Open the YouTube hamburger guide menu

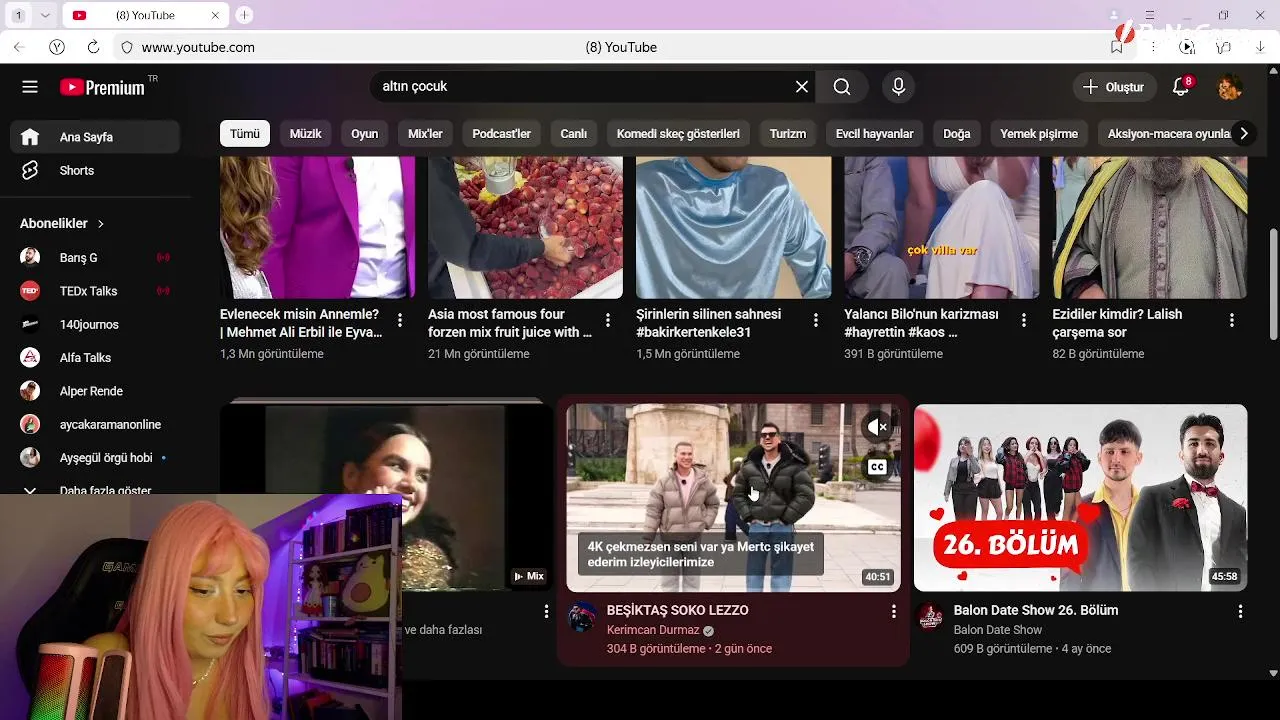pos(30,87)
